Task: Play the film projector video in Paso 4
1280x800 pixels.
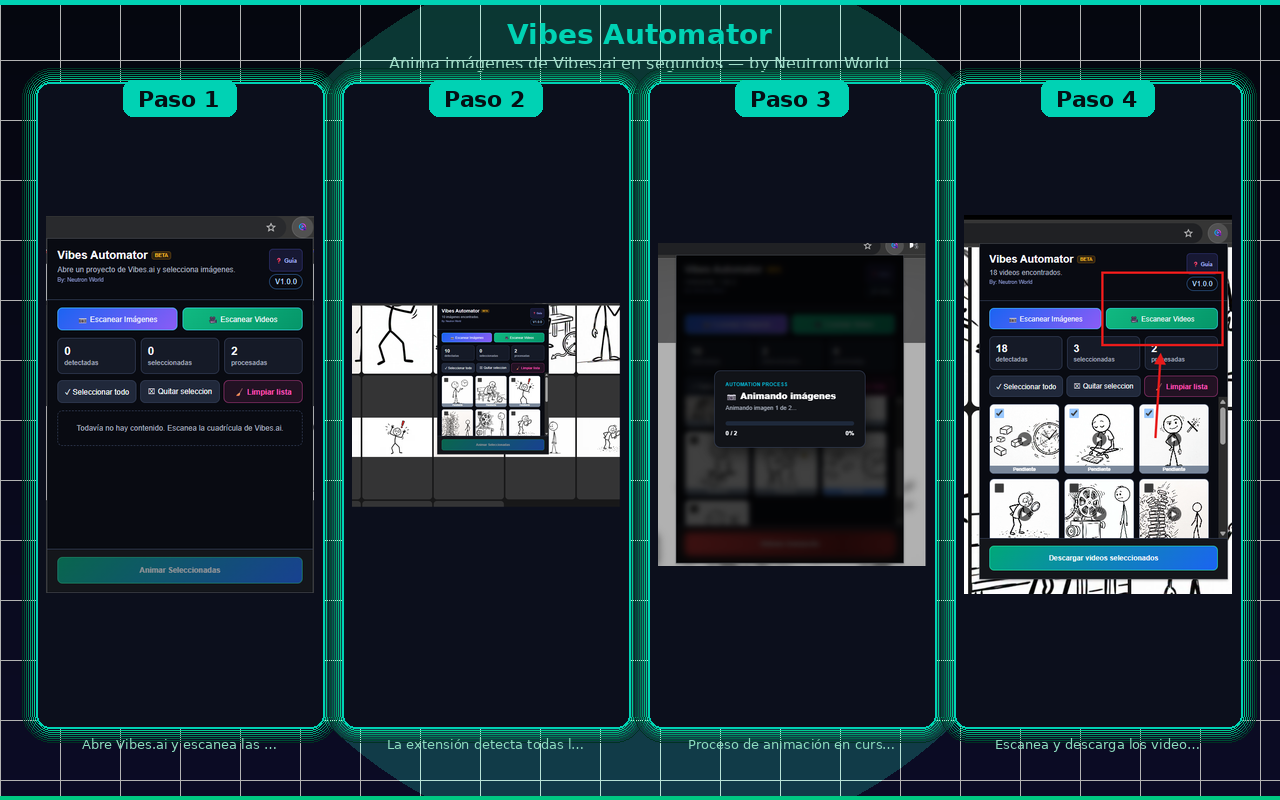Action: click(x=1099, y=513)
